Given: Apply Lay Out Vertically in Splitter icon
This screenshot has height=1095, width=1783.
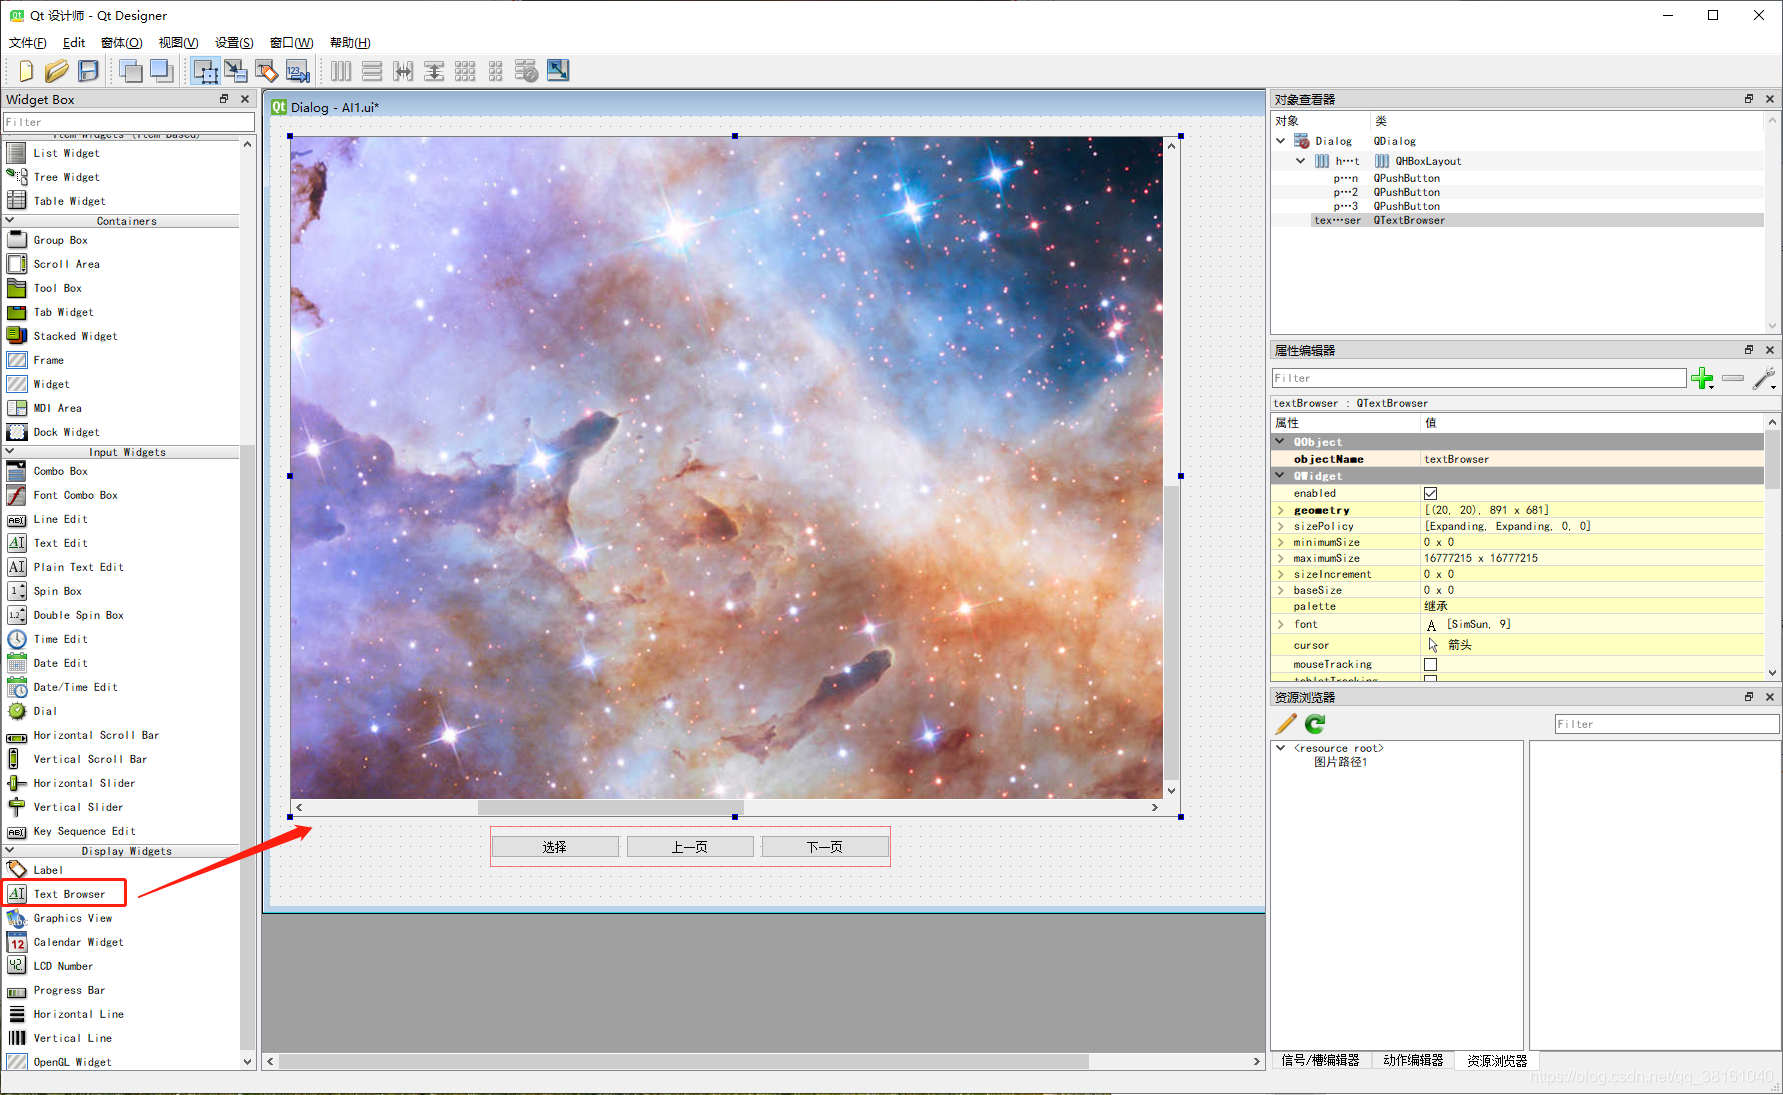Looking at the screenshot, I should [x=434, y=71].
